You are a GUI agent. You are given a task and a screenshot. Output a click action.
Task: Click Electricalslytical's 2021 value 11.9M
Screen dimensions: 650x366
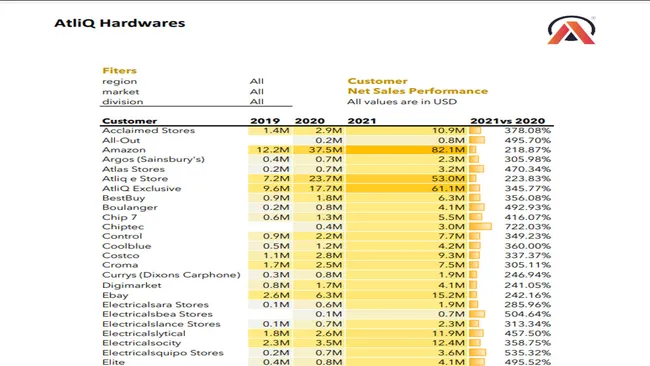pos(449,333)
